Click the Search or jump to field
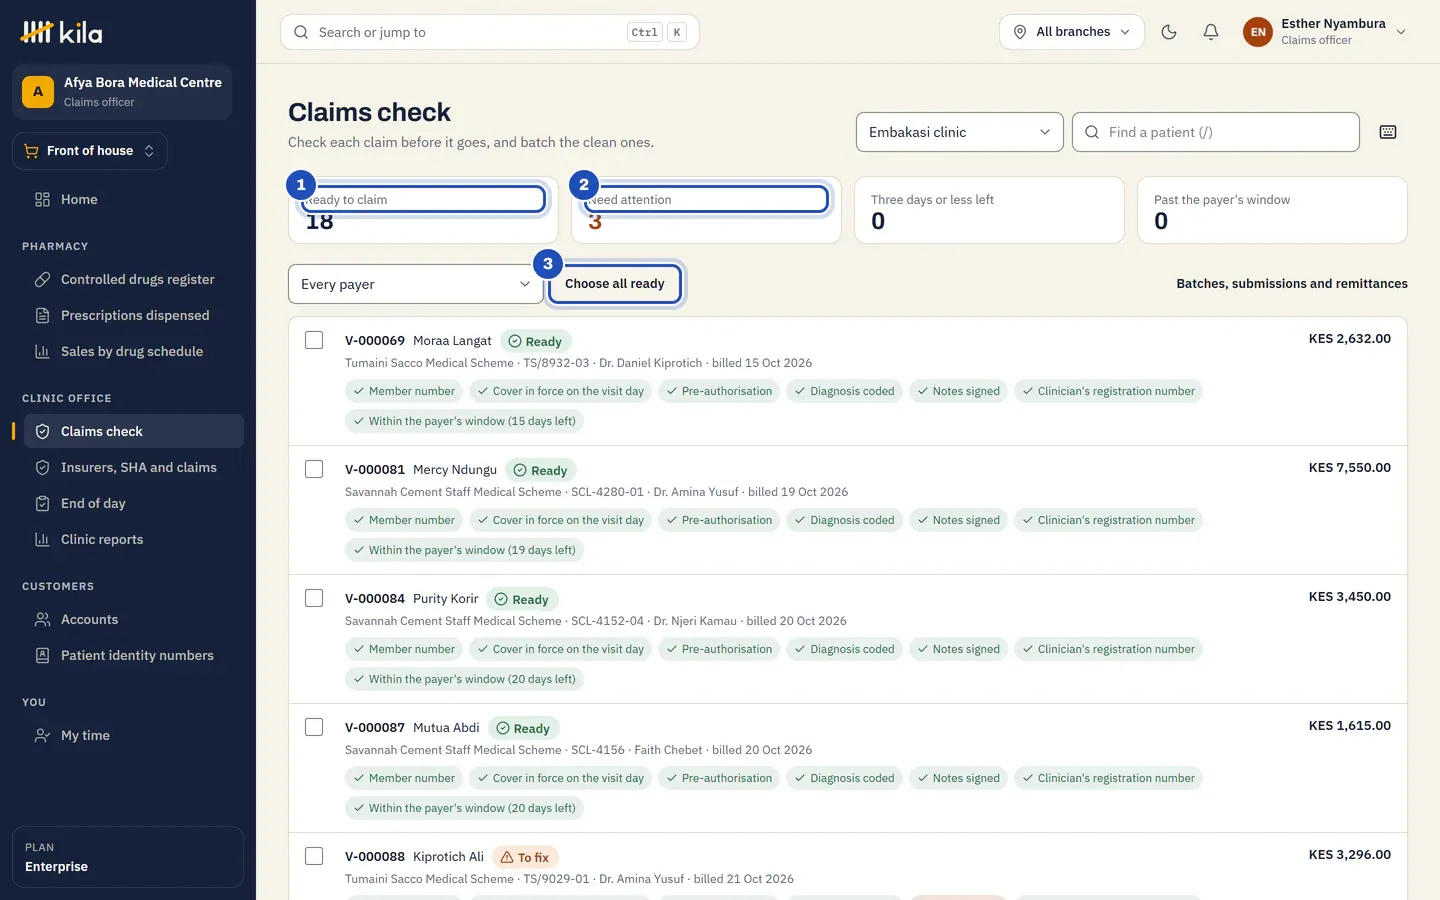Viewport: 1440px width, 900px height. [490, 32]
